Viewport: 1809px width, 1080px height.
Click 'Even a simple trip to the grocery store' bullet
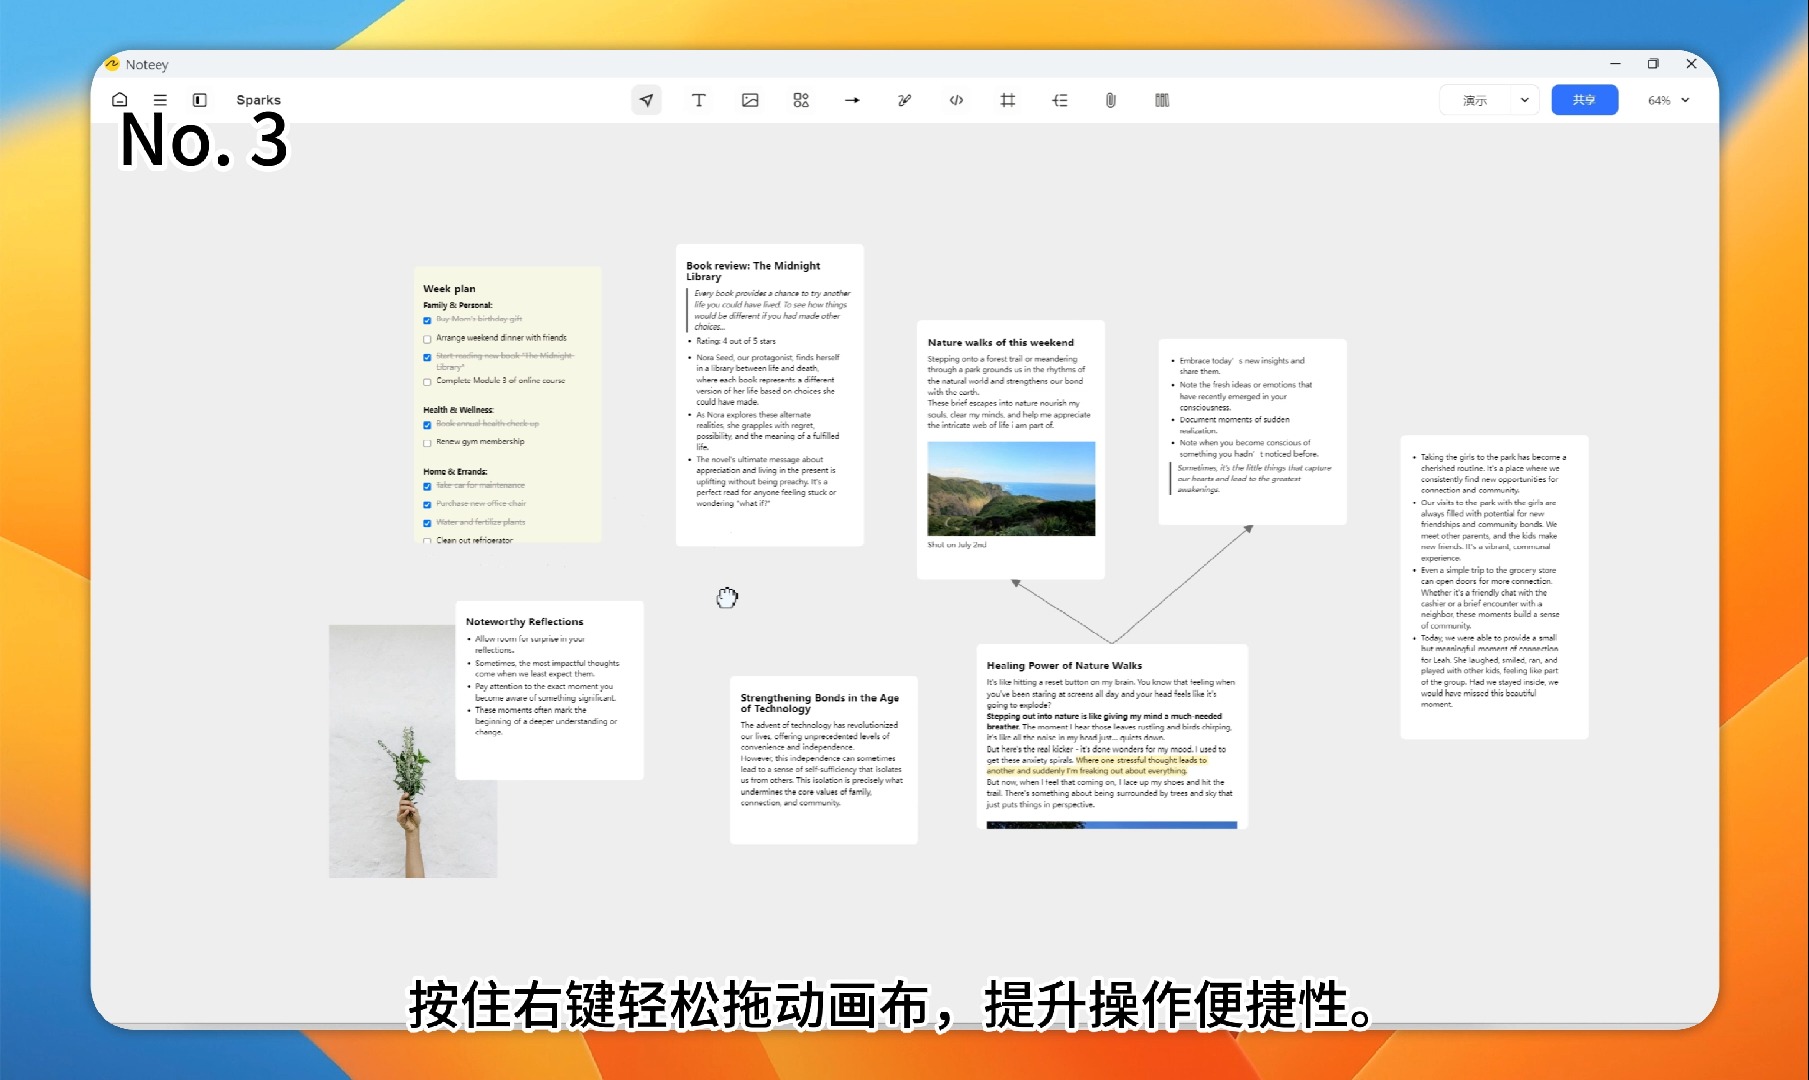click(1489, 598)
